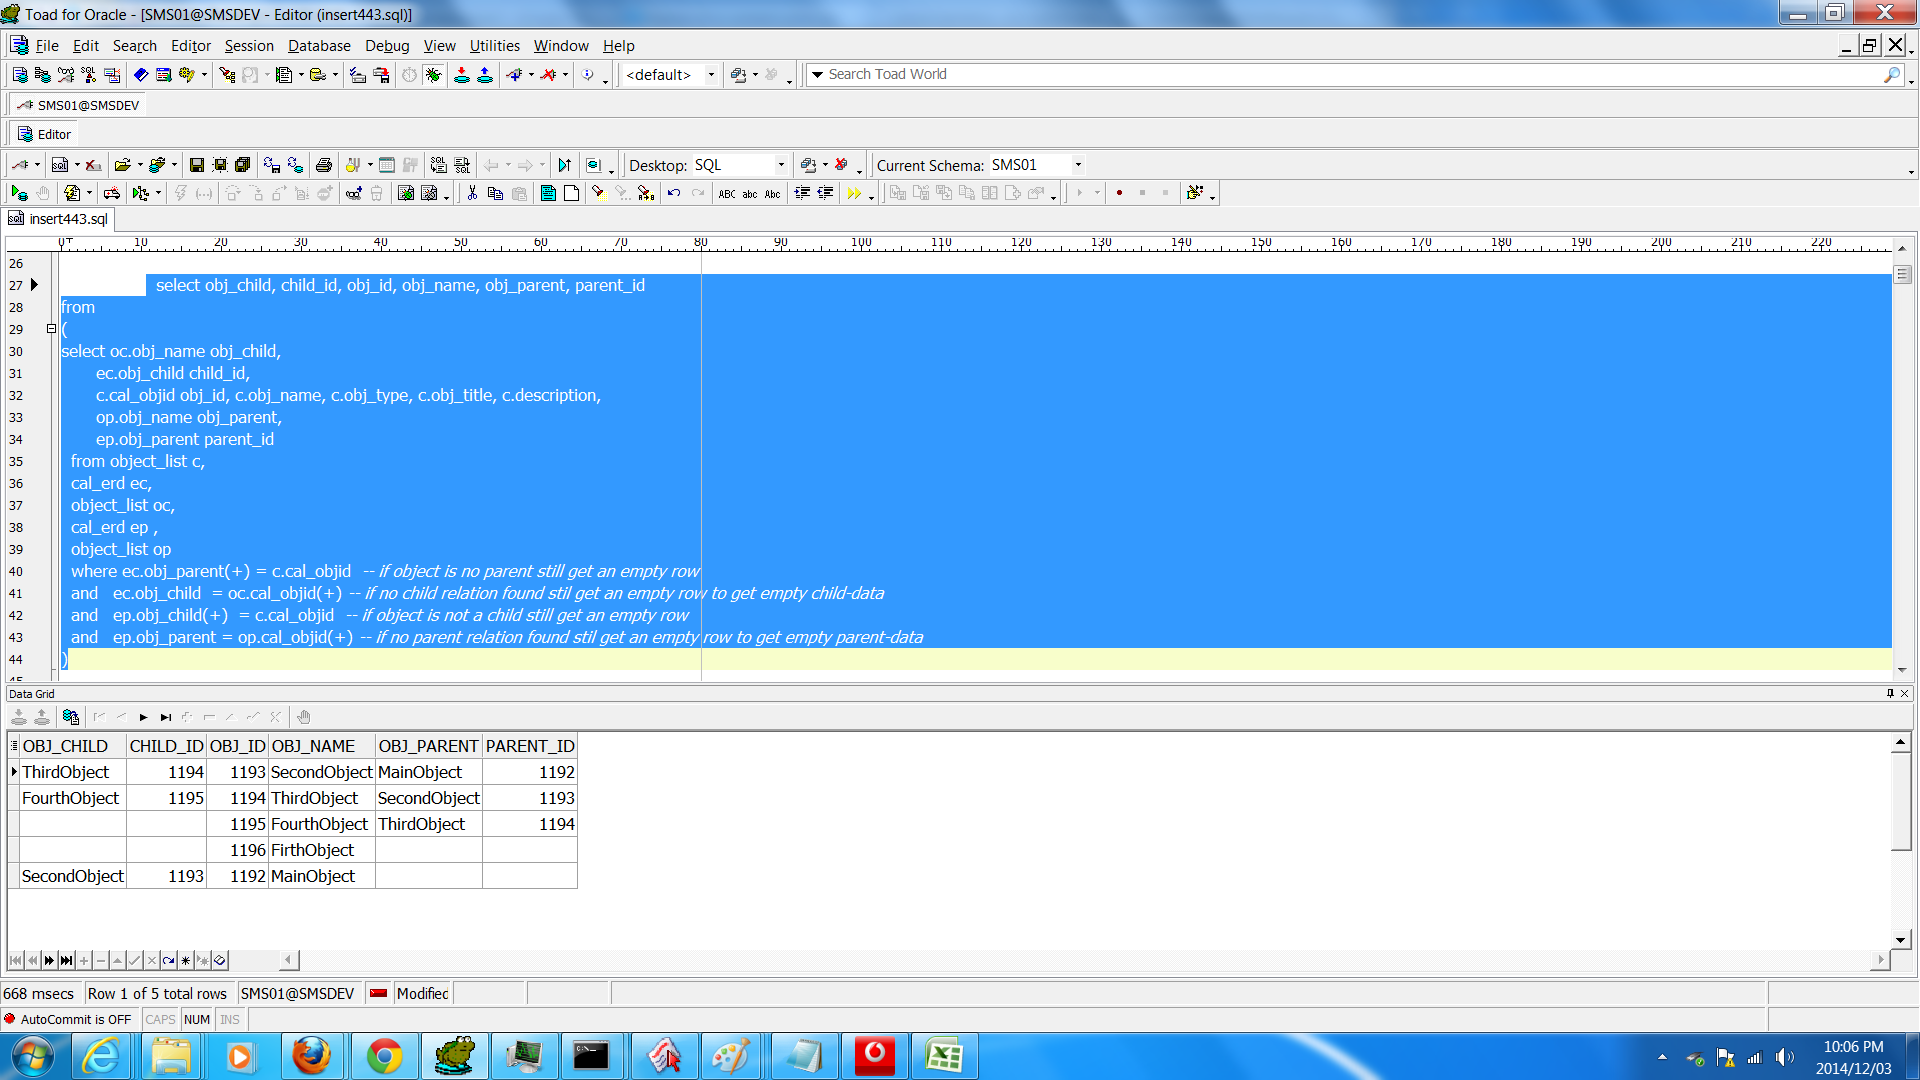Click the NUM lock indicator
The height and width of the screenshot is (1080, 1920).
[x=197, y=1019]
